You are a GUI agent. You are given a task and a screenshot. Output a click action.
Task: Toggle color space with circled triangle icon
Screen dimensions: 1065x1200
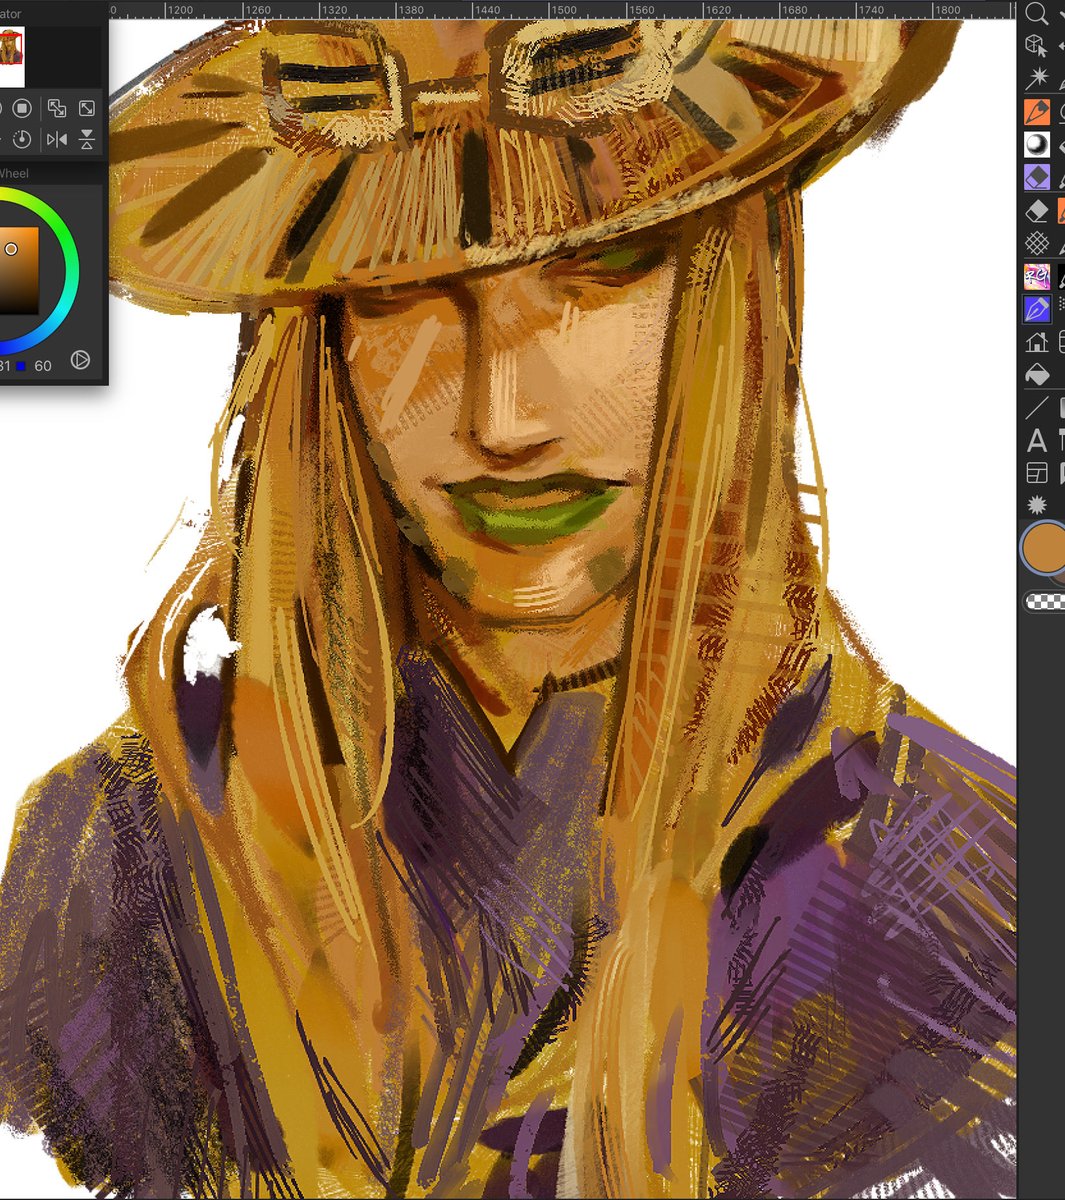pos(81,360)
